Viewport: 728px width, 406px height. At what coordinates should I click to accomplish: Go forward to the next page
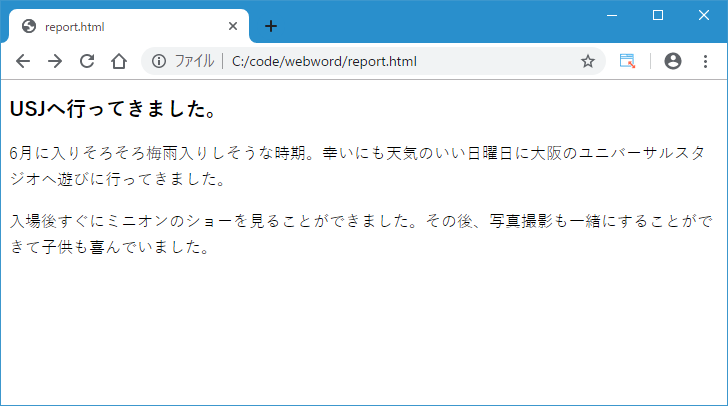coord(55,61)
